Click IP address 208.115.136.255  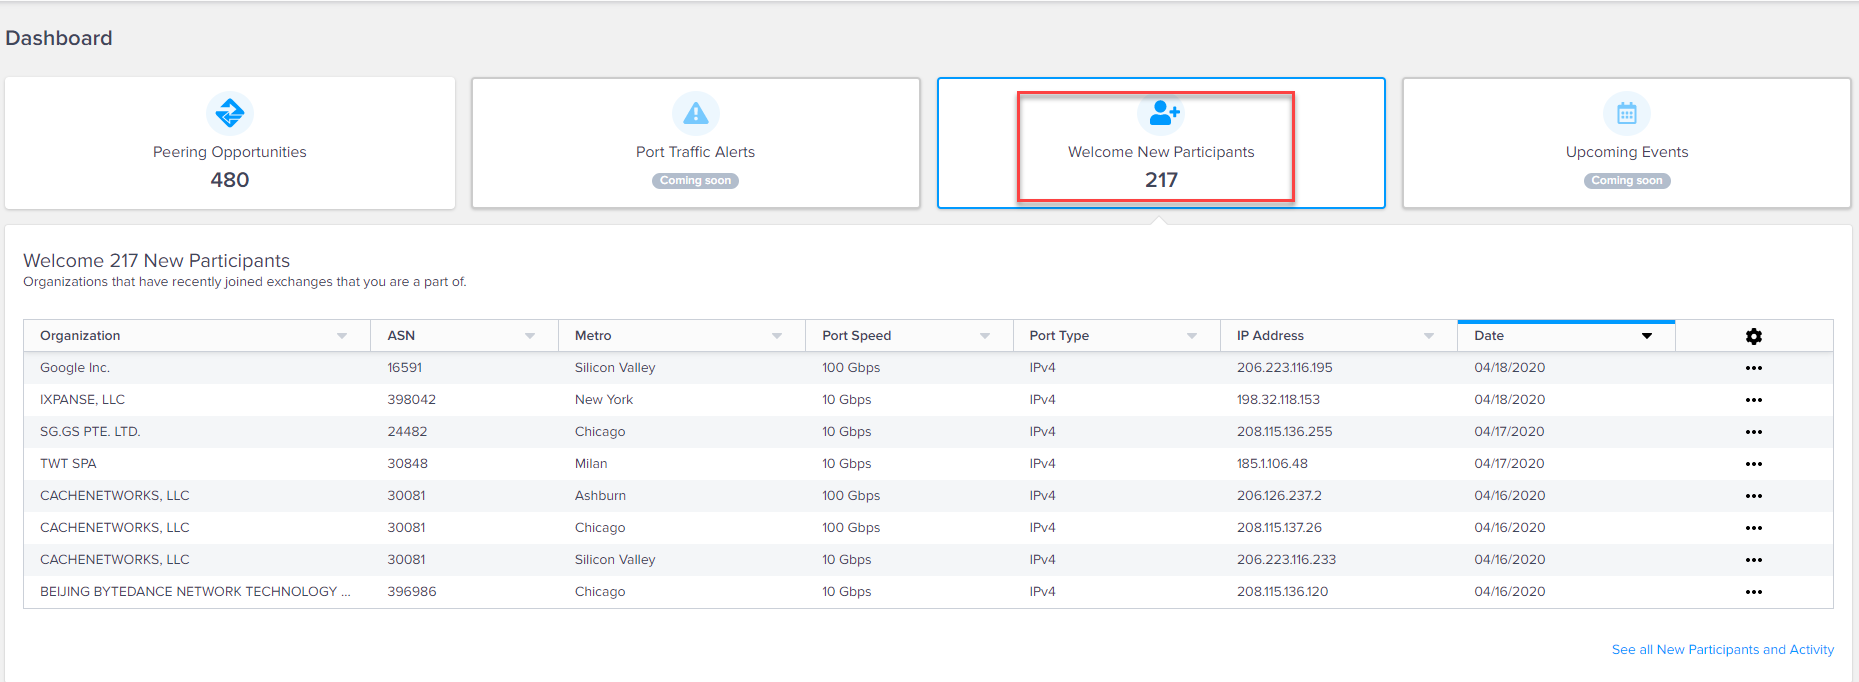click(1285, 432)
